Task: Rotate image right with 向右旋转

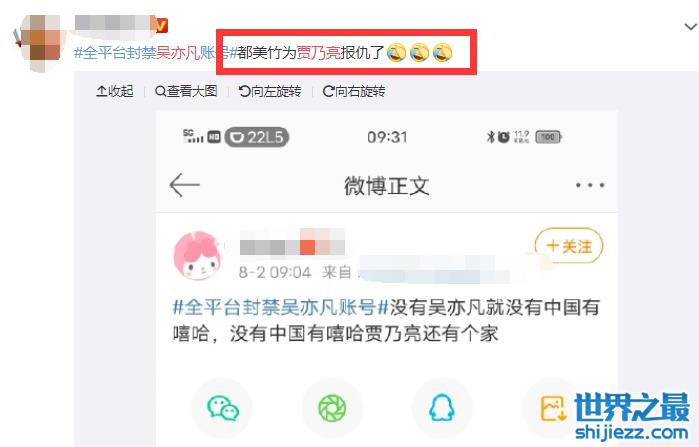Action: click(x=354, y=91)
